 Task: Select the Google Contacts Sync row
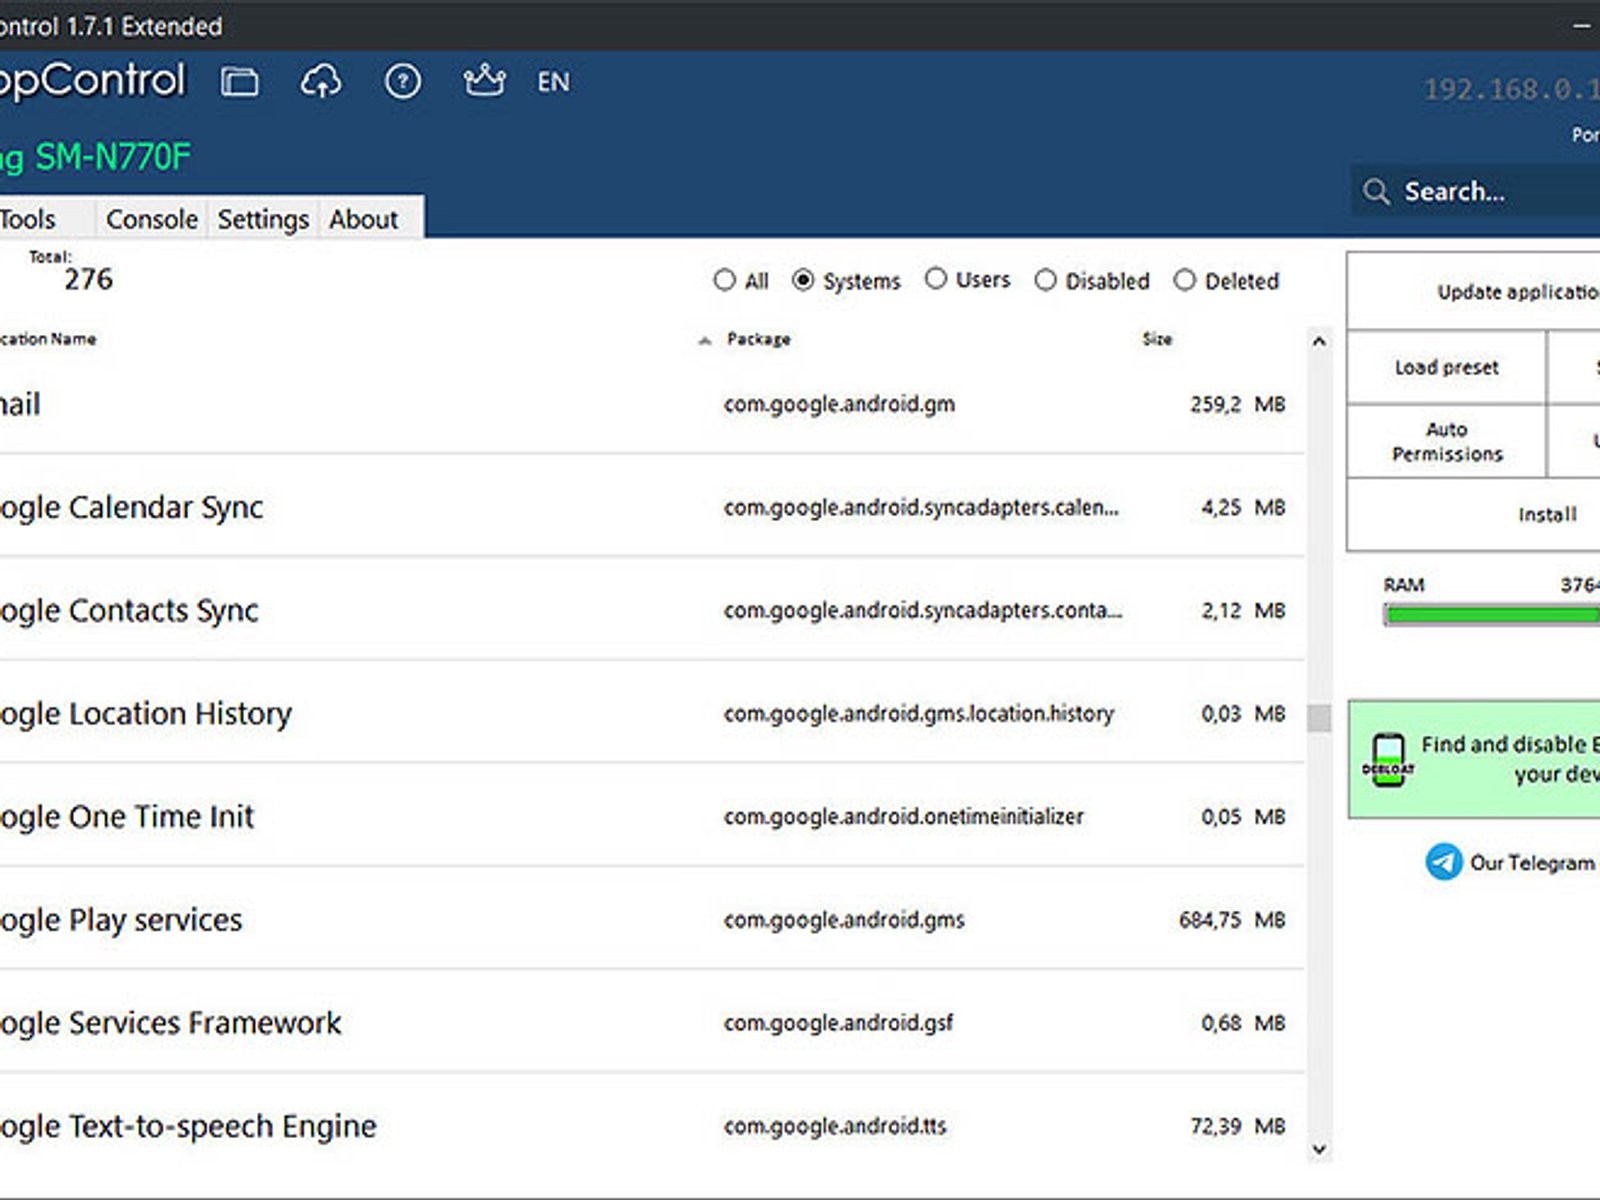652,610
